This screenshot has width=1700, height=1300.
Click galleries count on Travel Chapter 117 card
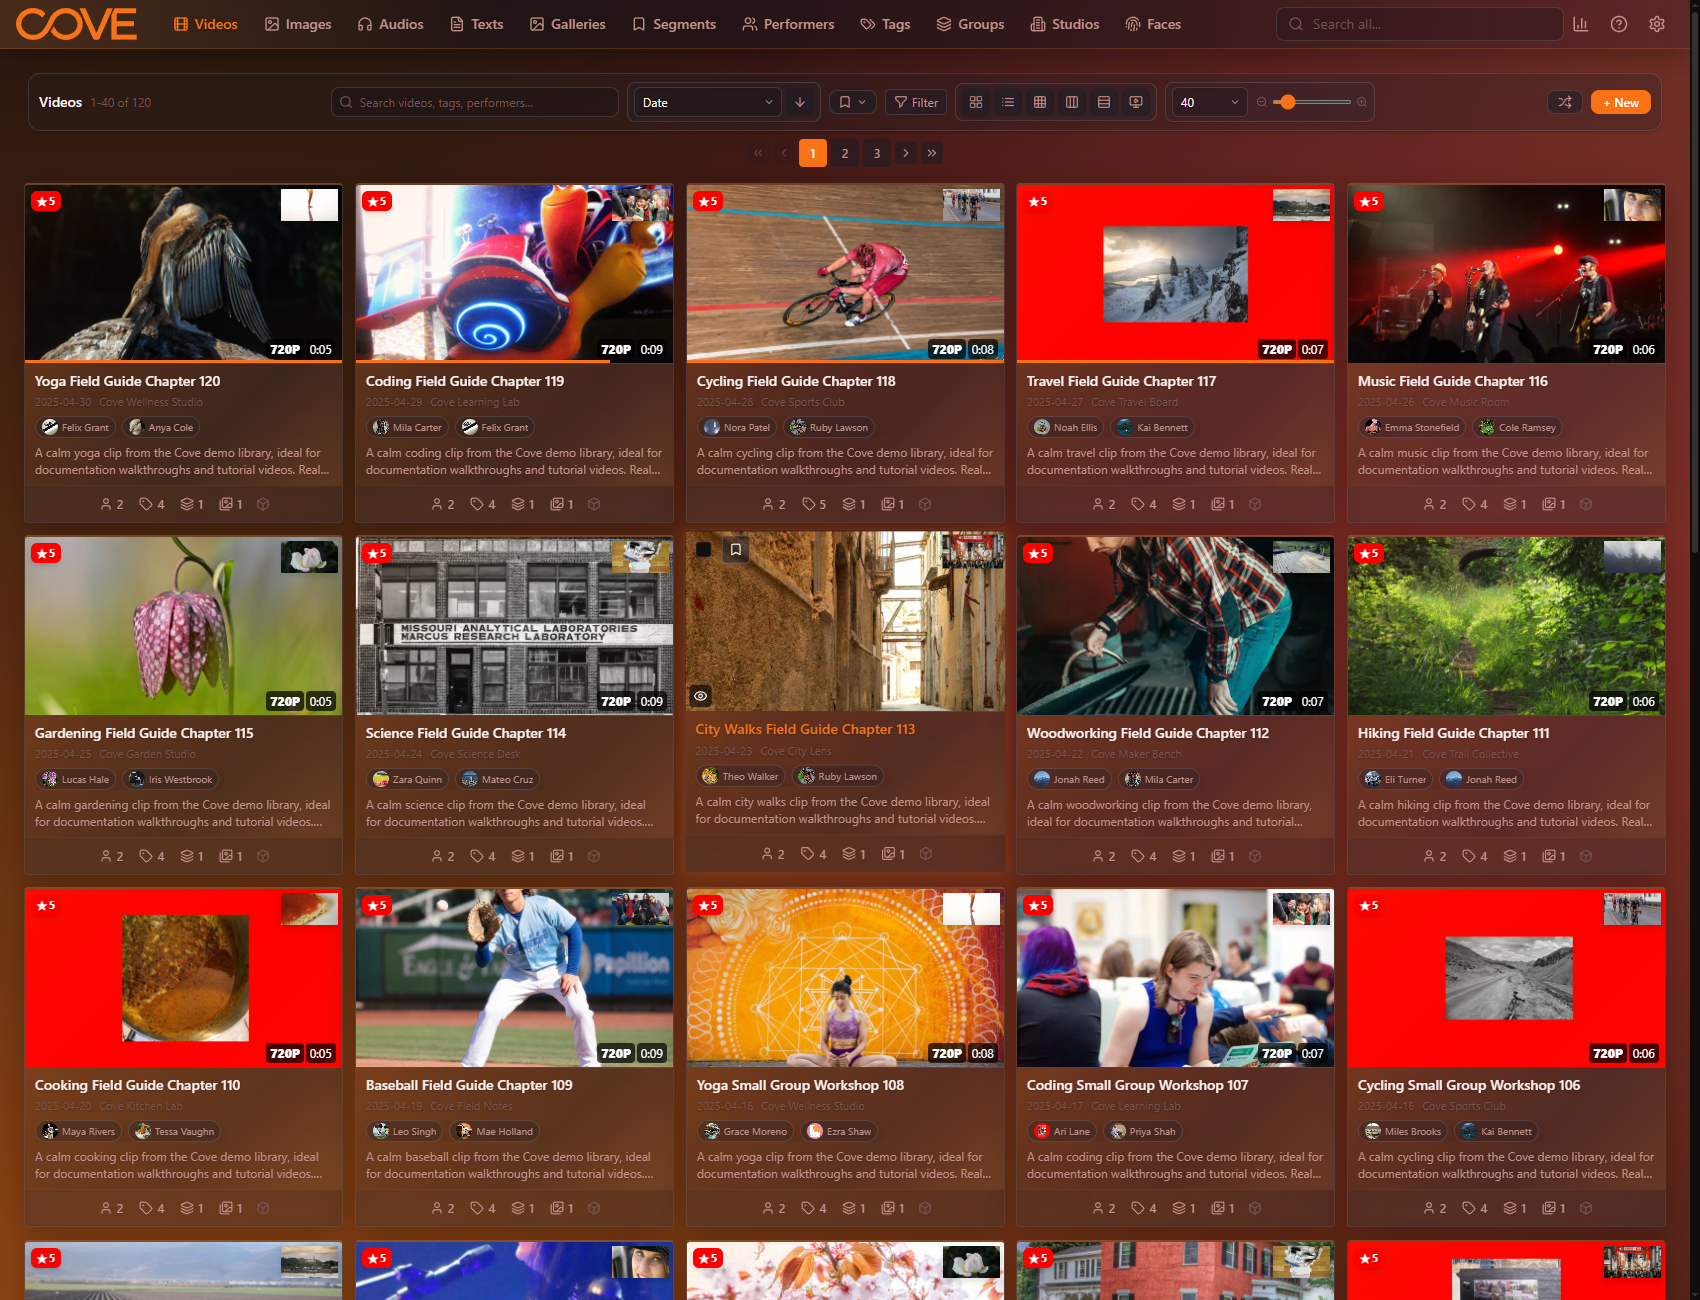[x=1225, y=504]
